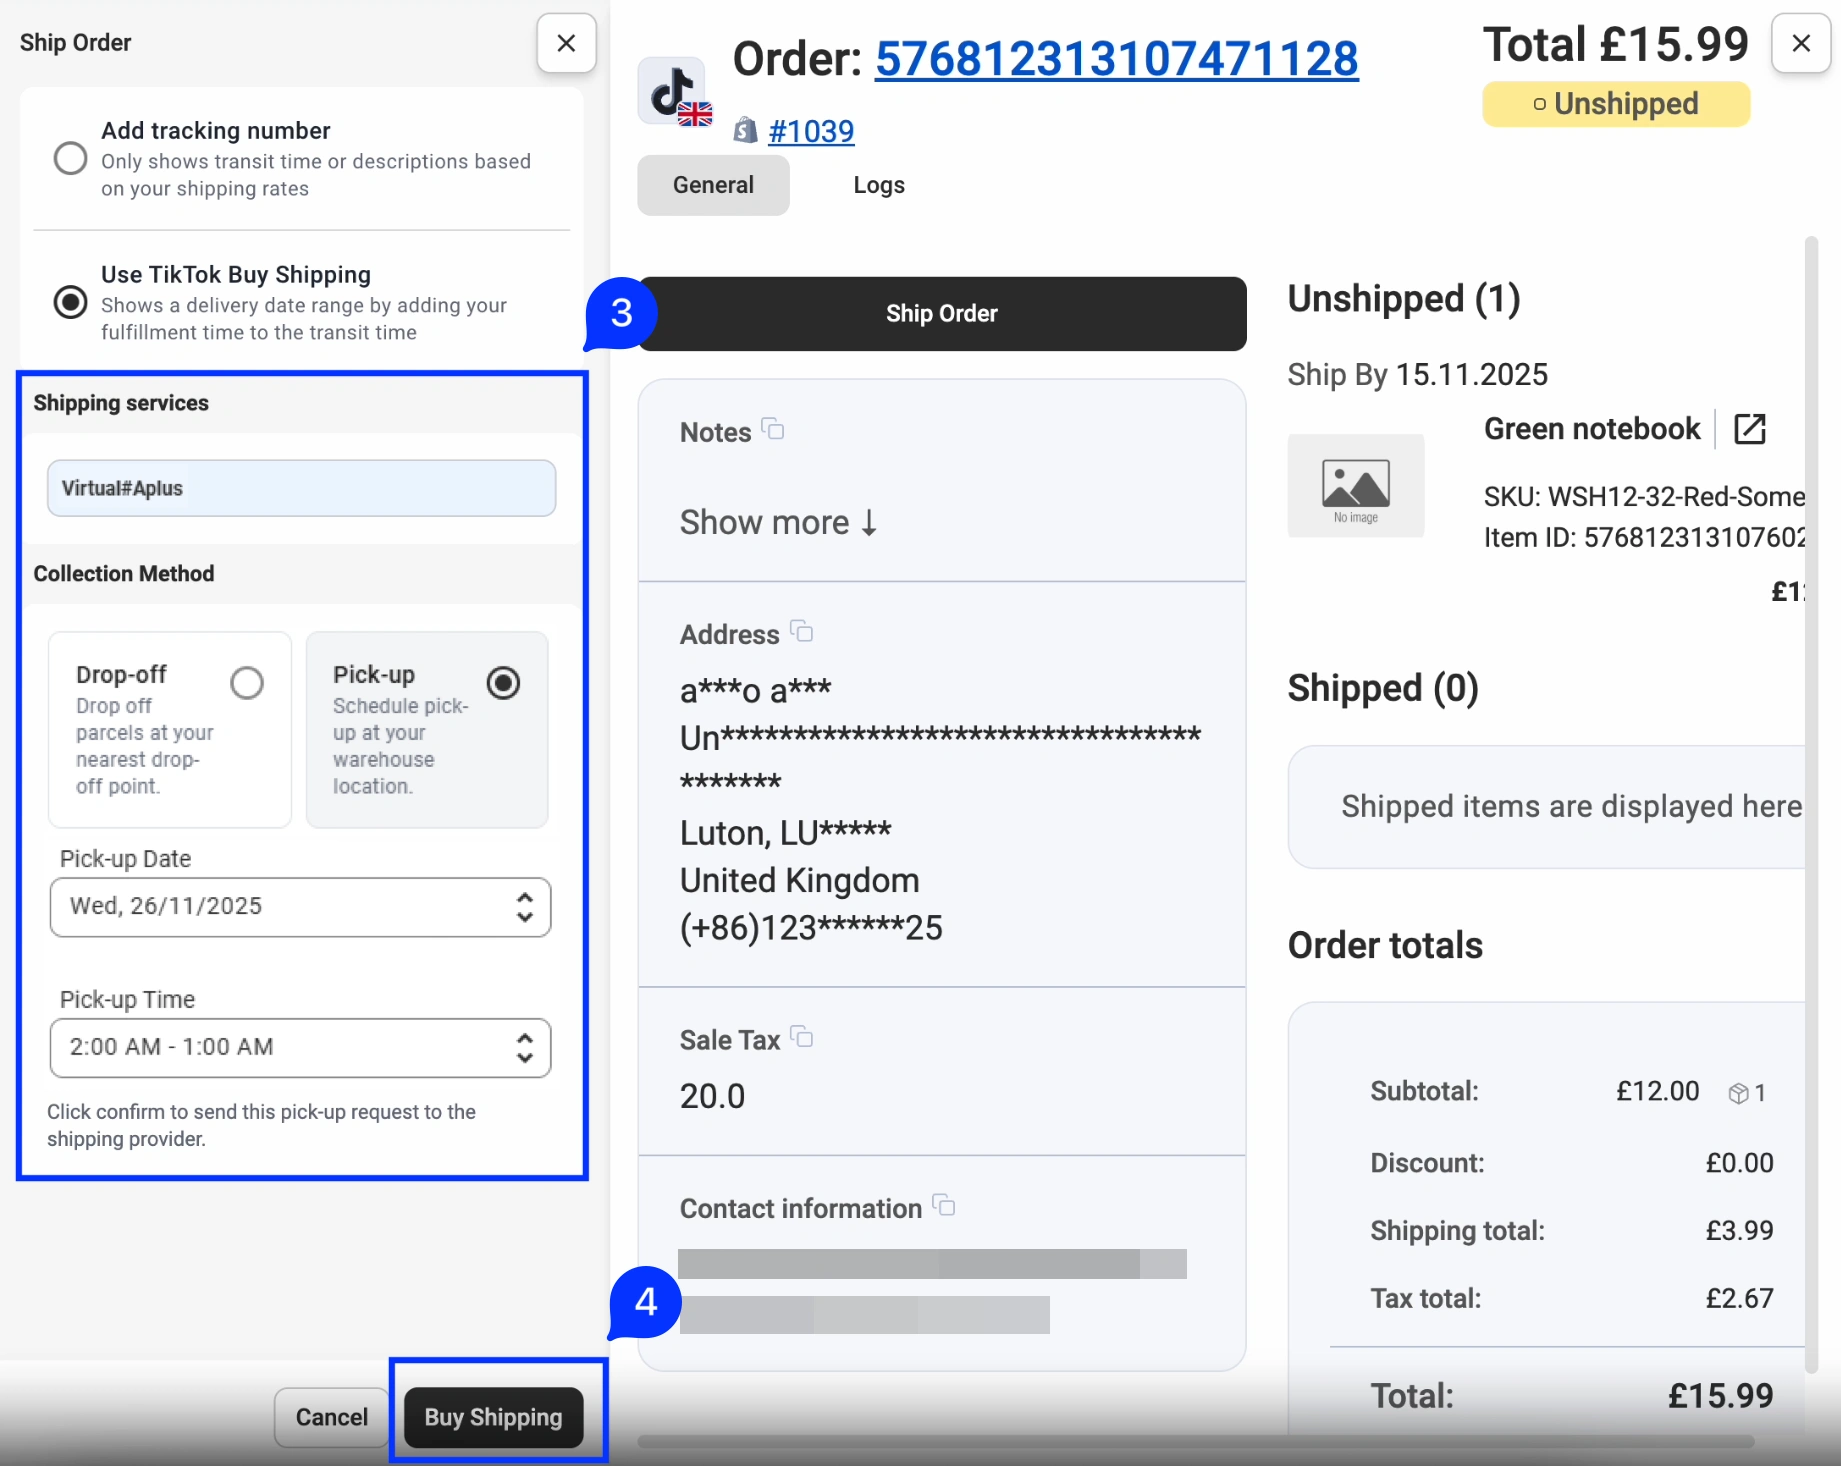Expand notes with Show more
The height and width of the screenshot is (1466, 1841).
pyautogui.click(x=778, y=523)
